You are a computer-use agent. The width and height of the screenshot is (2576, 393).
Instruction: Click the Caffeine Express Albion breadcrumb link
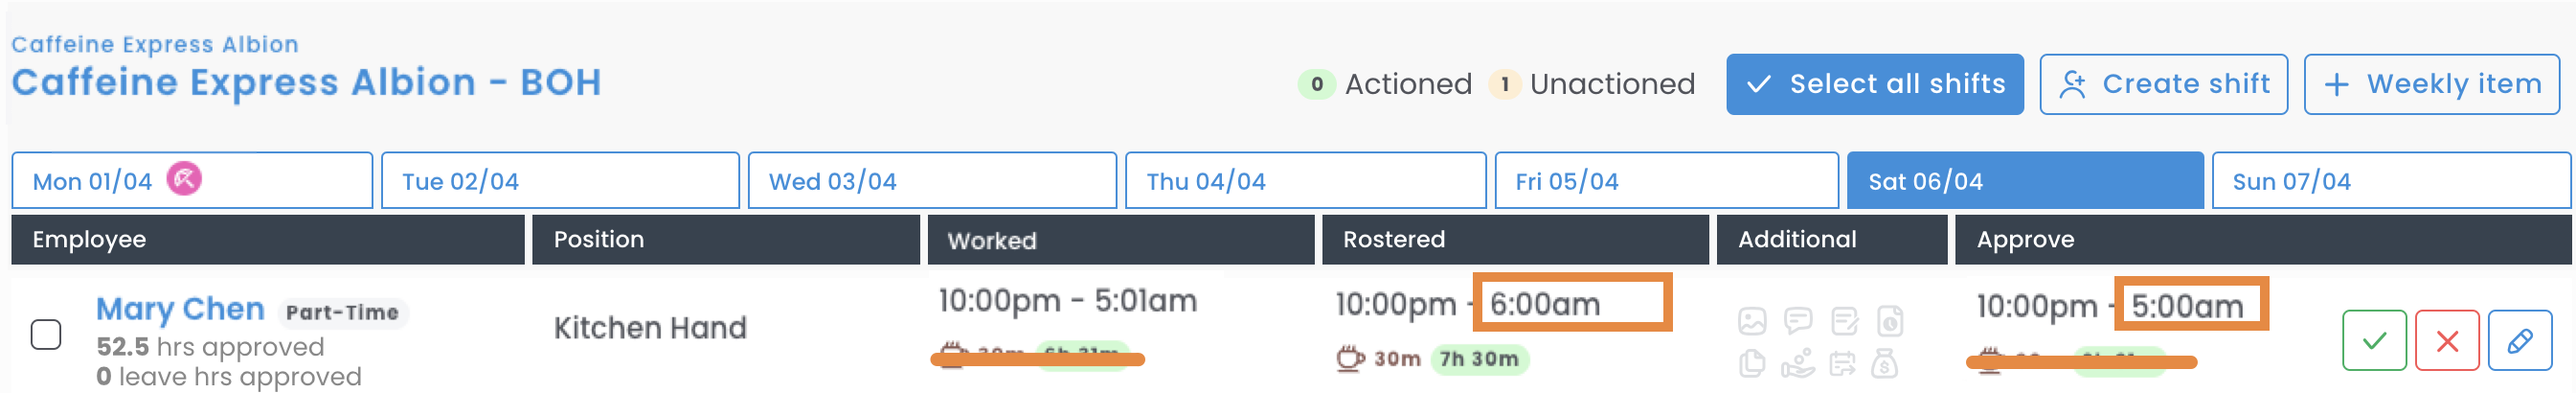[x=155, y=44]
